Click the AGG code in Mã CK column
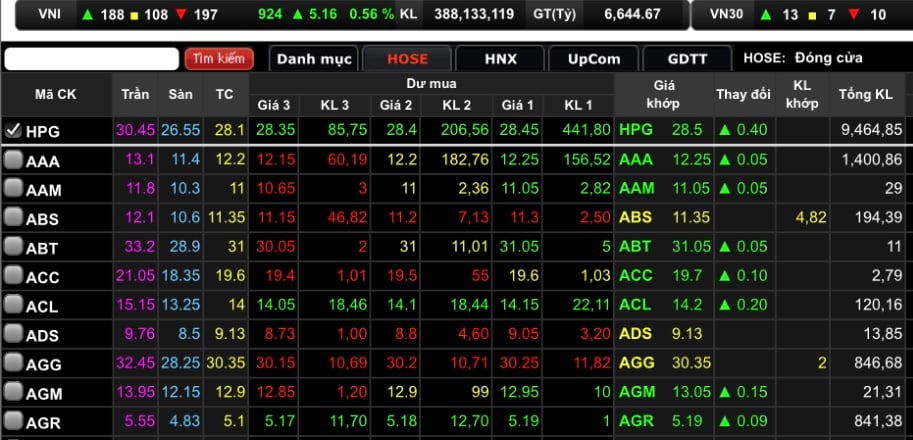Image resolution: width=913 pixels, height=440 pixels. click(x=44, y=365)
